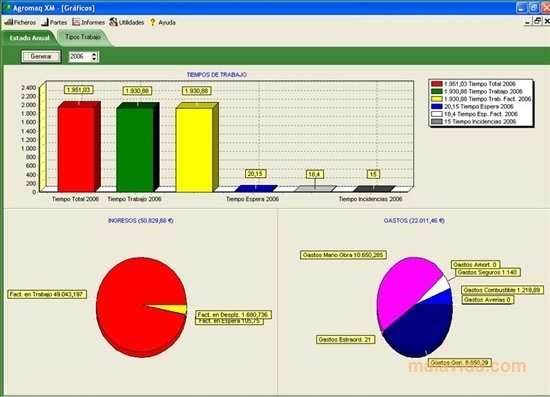Click the 1.951,03 bar value label
The height and width of the screenshot is (397, 550).
point(79,90)
